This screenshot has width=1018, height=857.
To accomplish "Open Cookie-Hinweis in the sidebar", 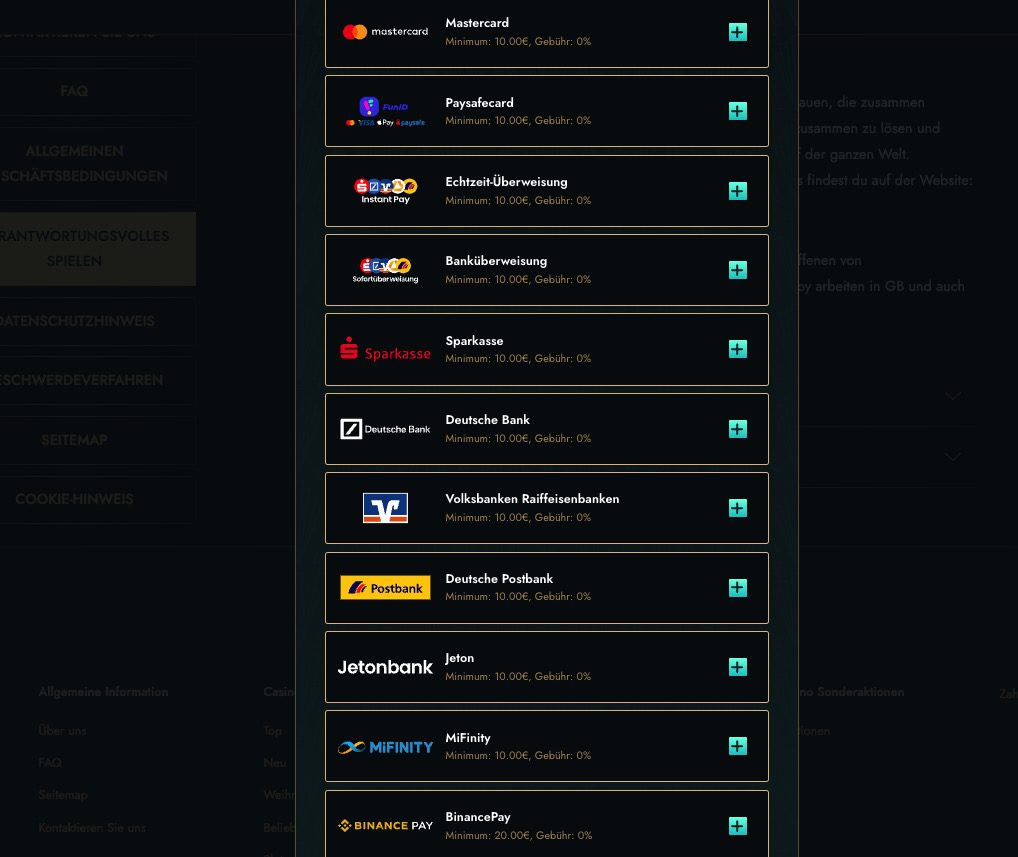I will 74,499.
